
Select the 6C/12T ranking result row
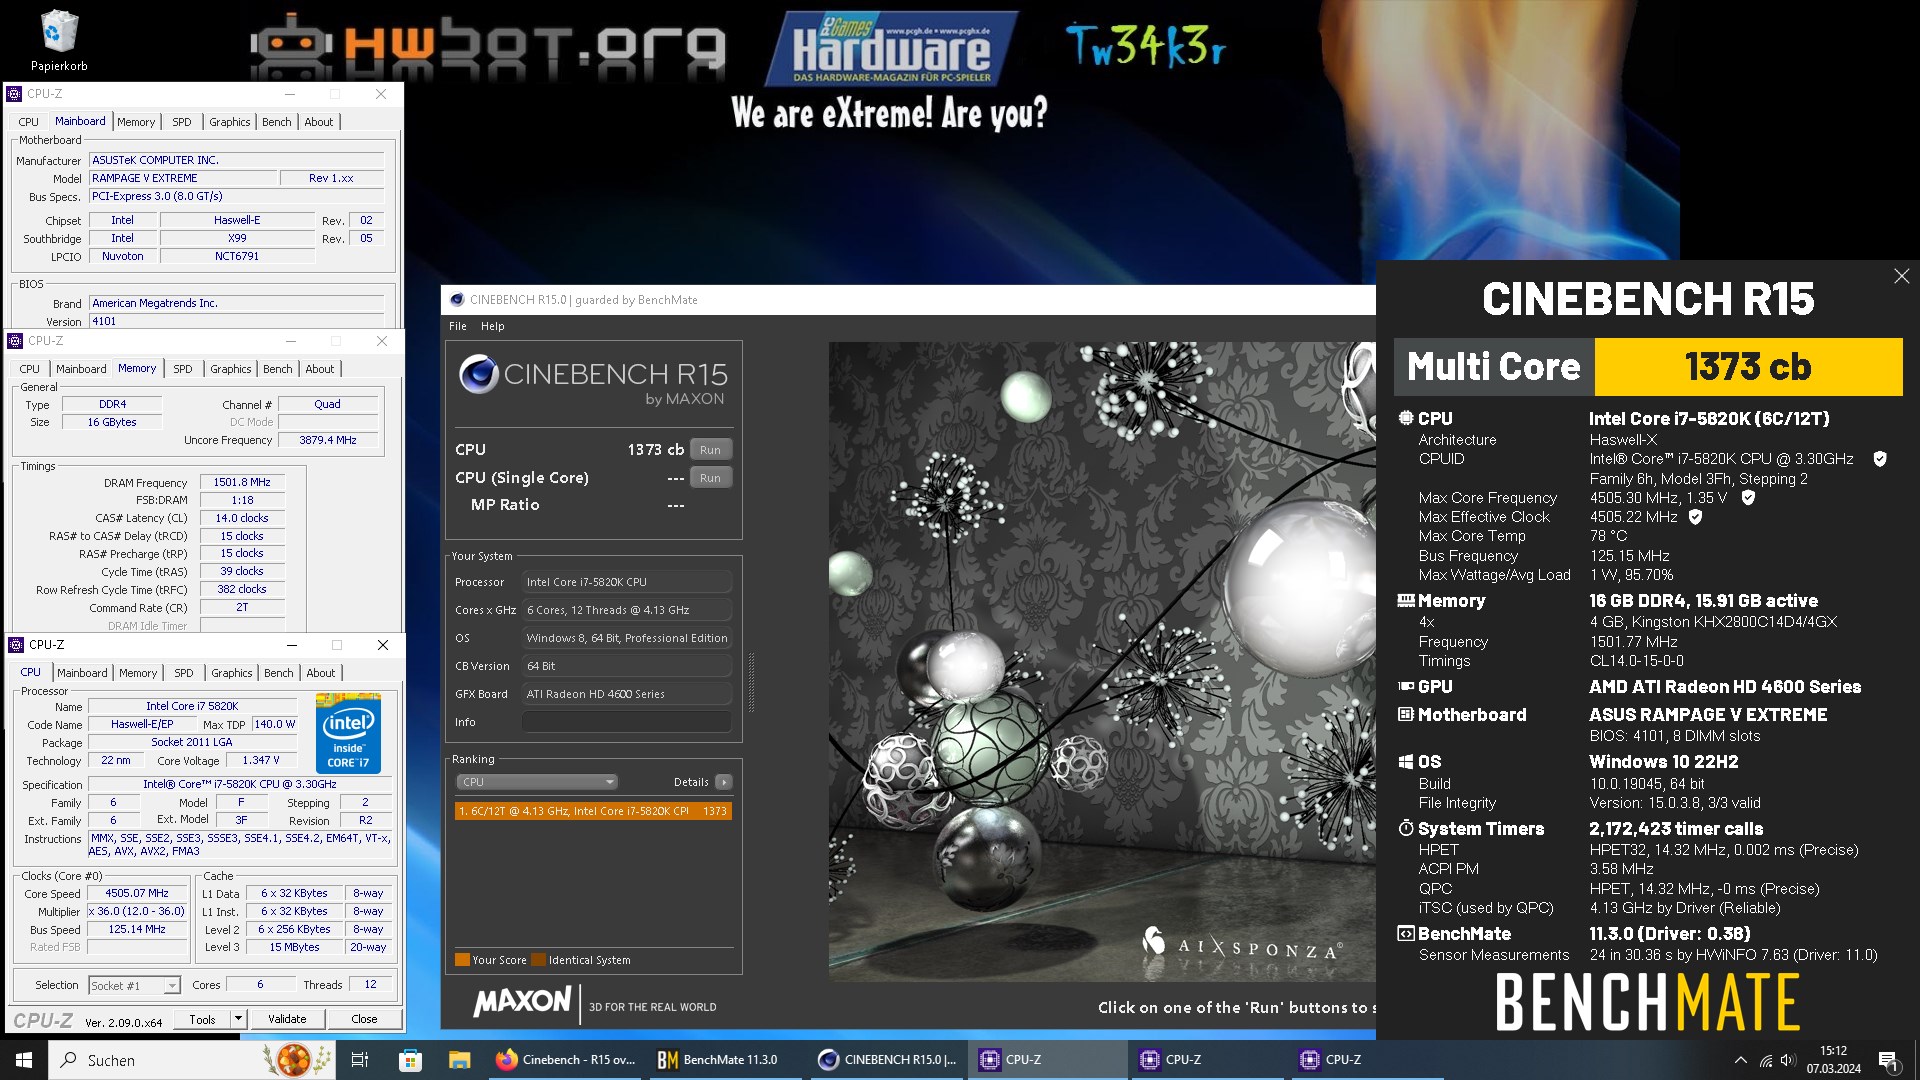(593, 811)
